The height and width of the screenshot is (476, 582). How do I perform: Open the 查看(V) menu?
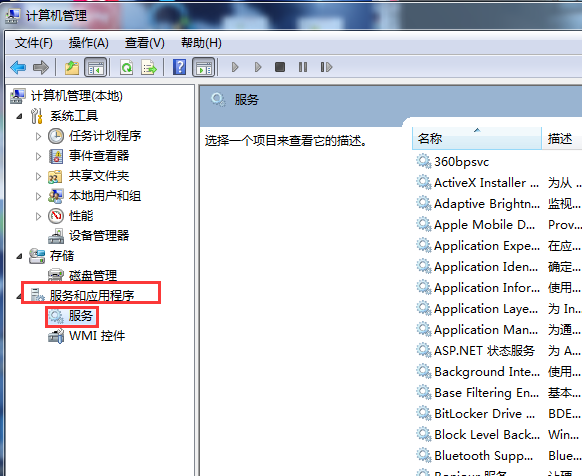pos(144,43)
